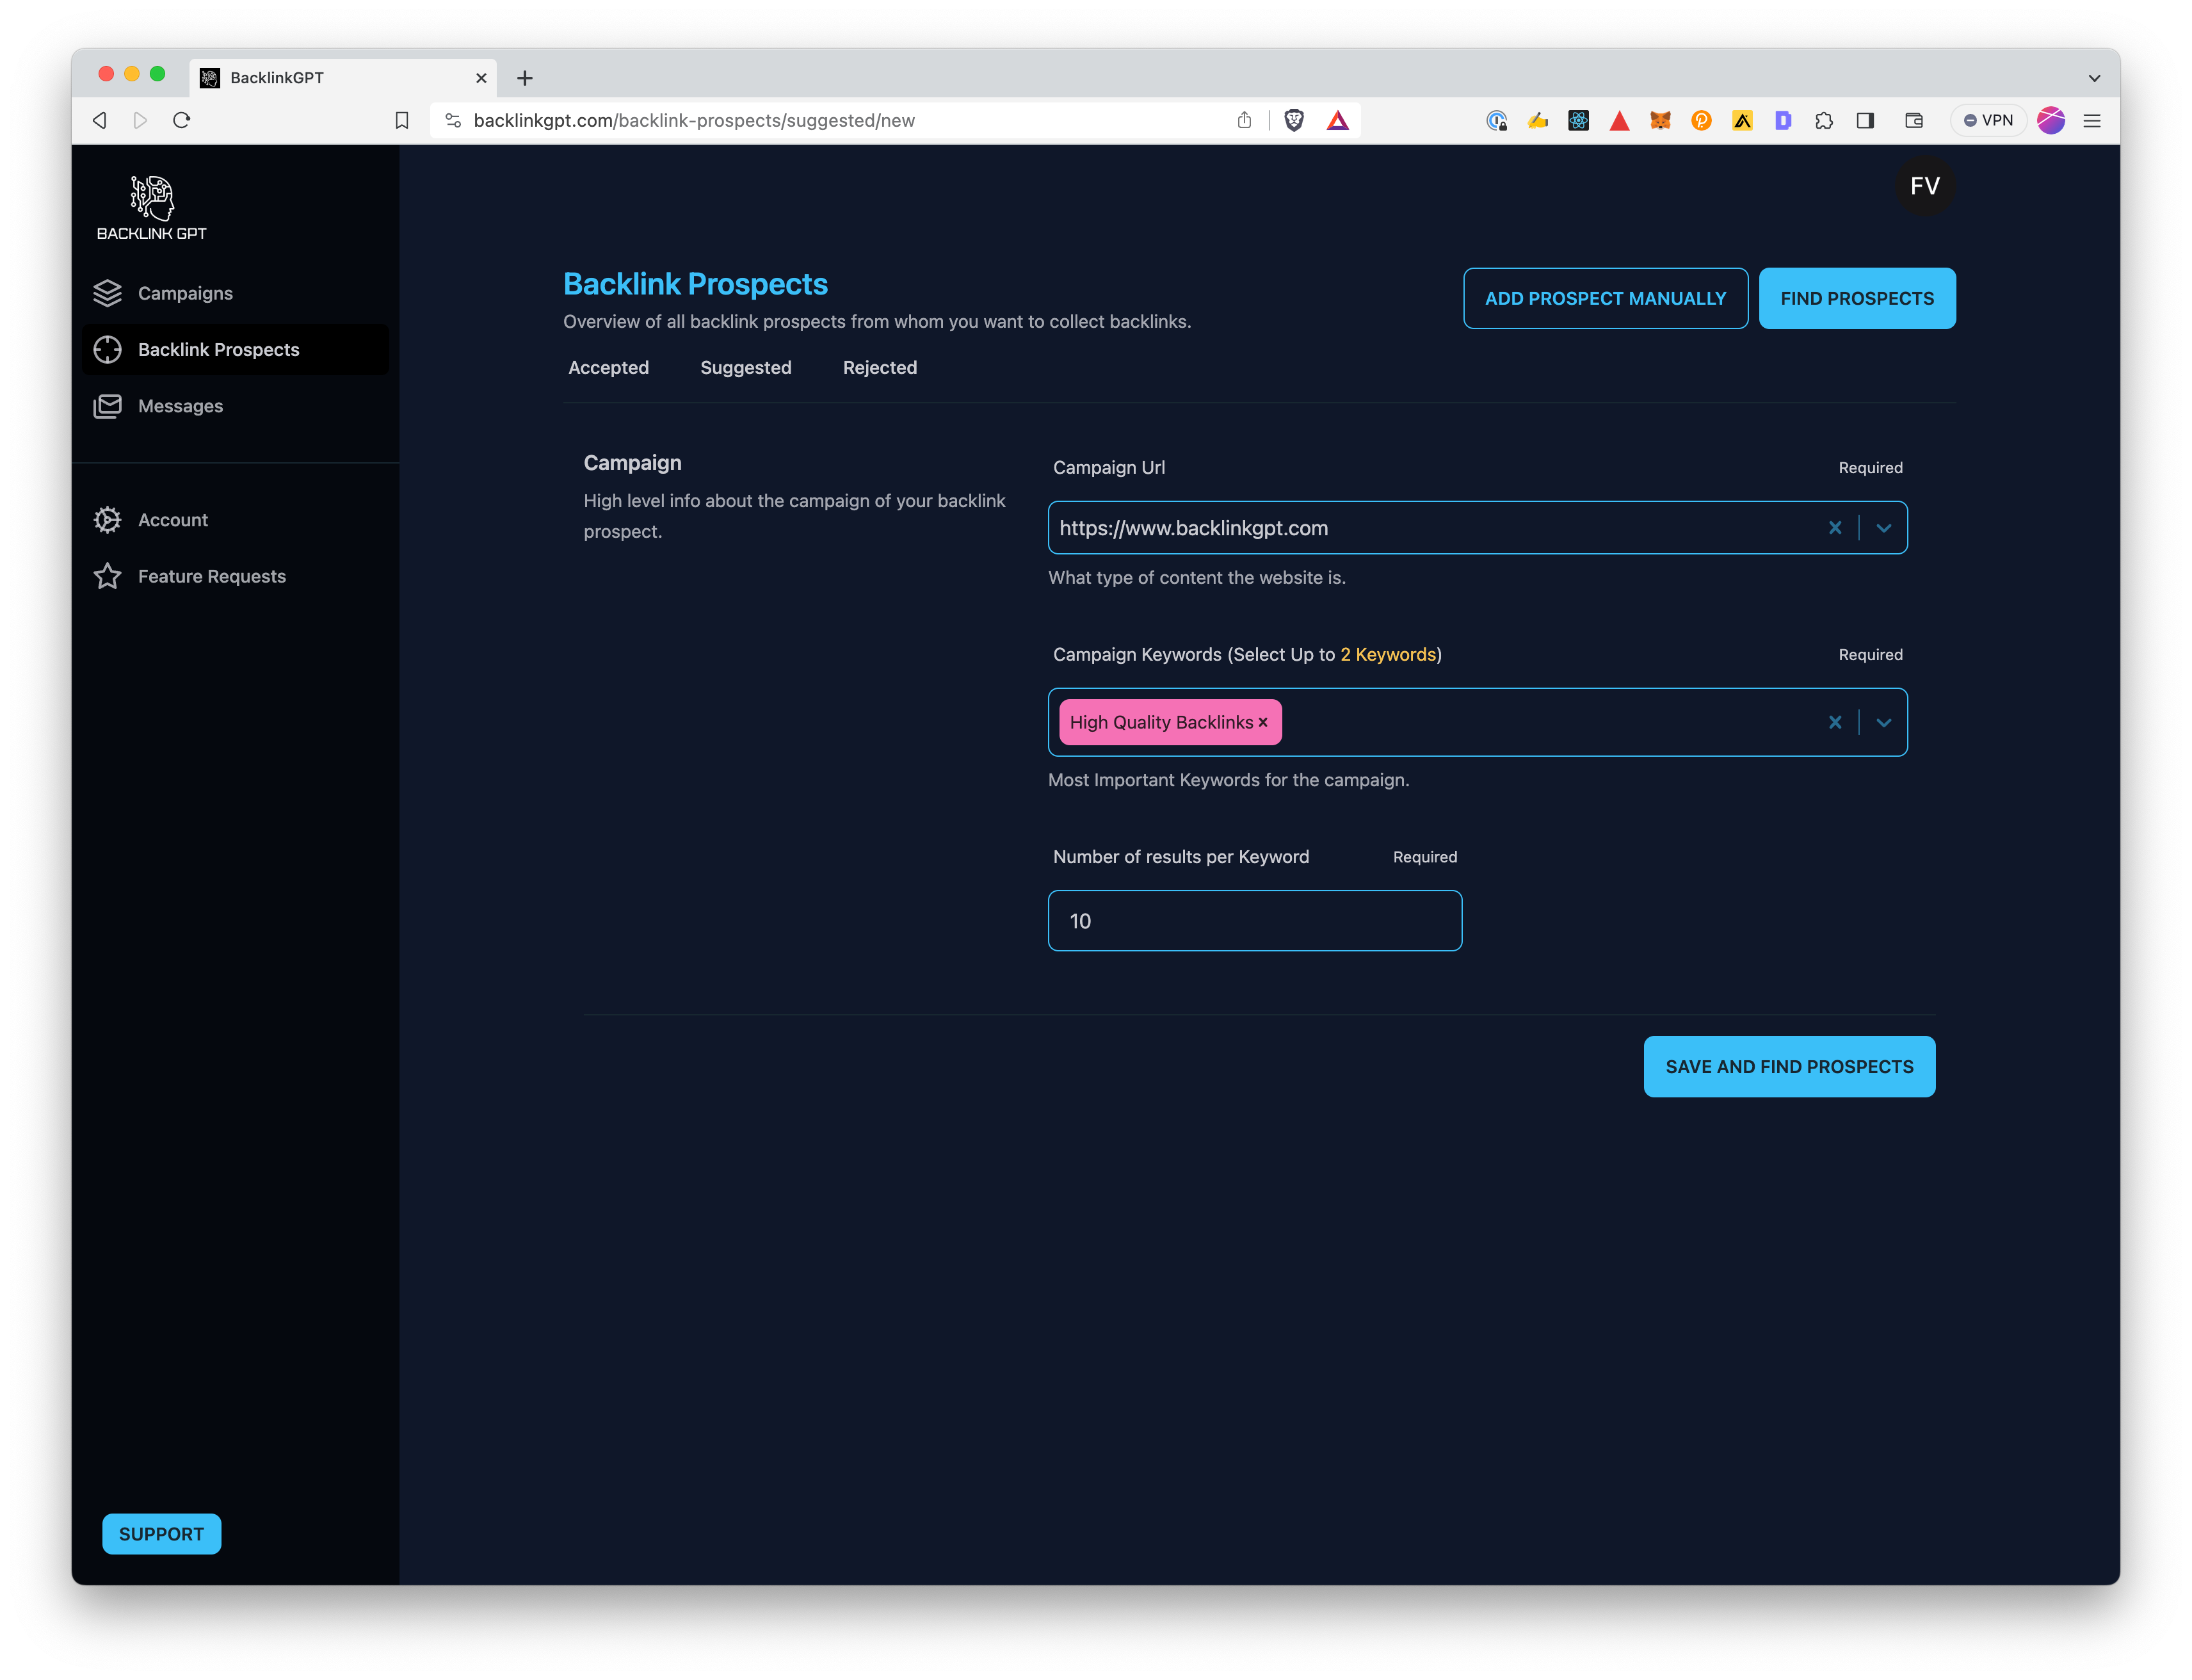Image resolution: width=2192 pixels, height=1680 pixels.
Task: Click the MetaMask fox extension icon
Action: click(x=1660, y=120)
